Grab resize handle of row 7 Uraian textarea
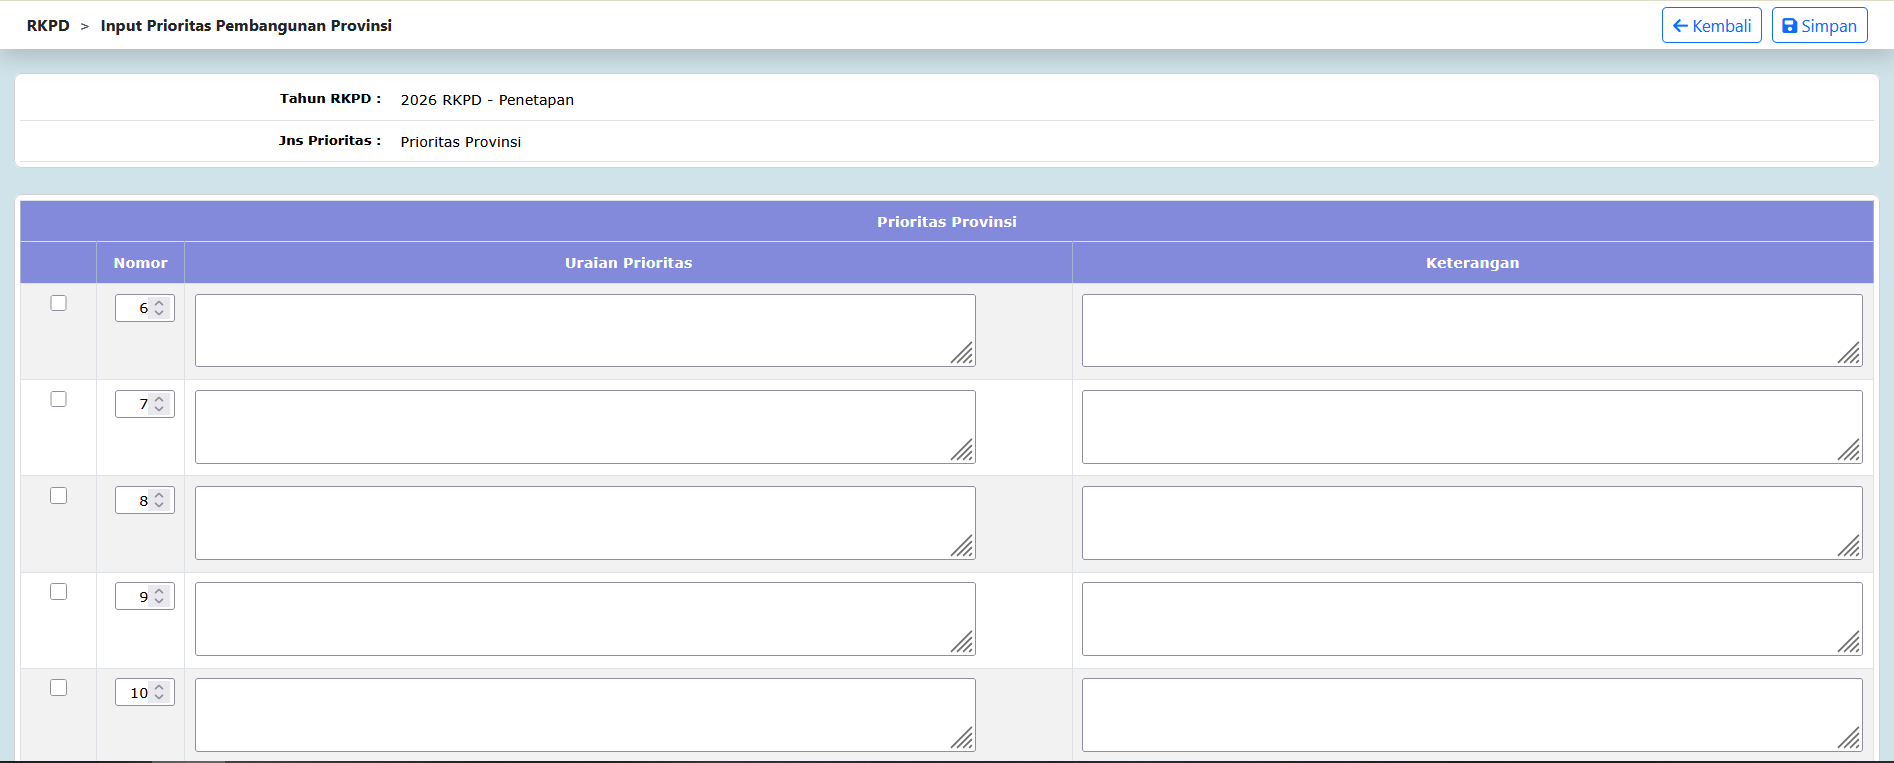 pyautogui.click(x=963, y=451)
